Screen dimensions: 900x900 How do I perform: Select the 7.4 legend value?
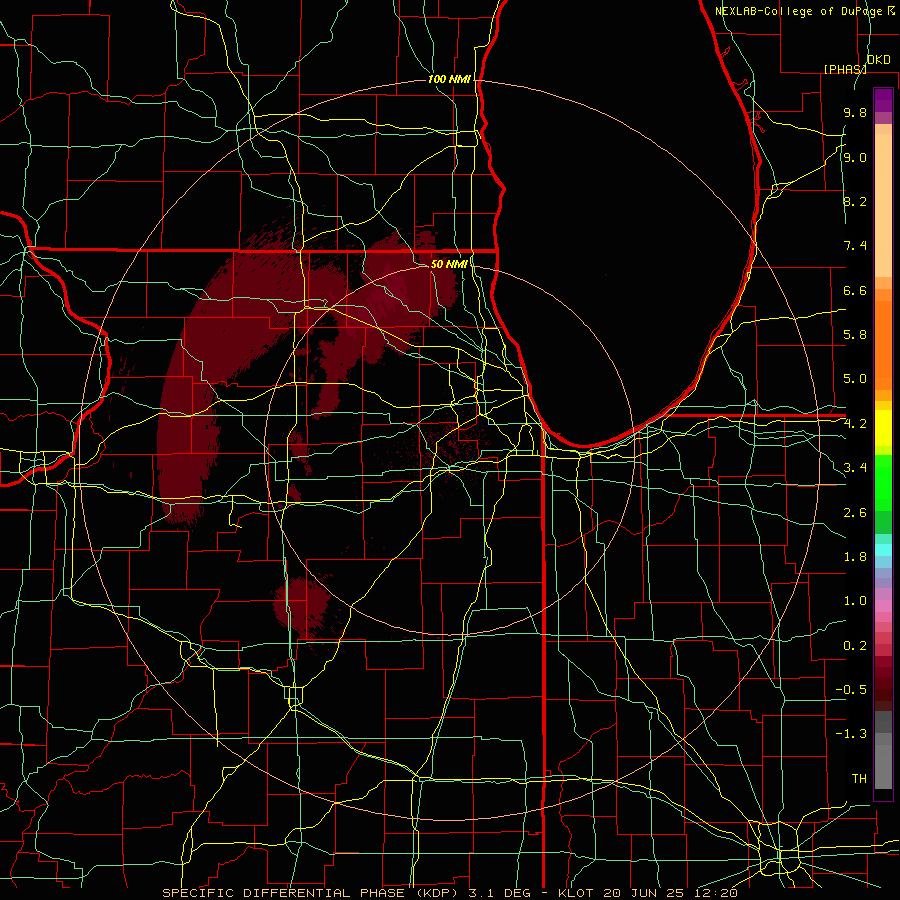[x=855, y=246]
